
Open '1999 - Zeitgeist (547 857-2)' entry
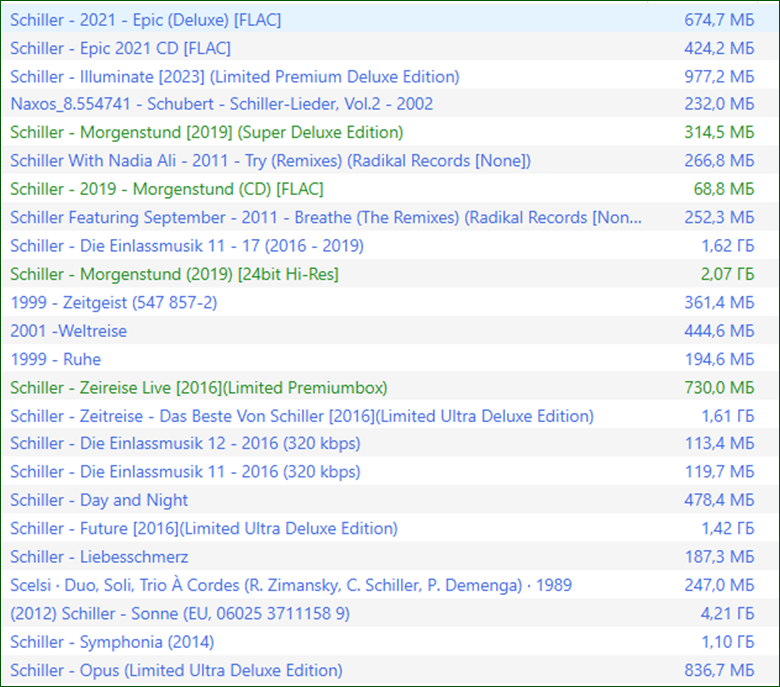point(114,302)
